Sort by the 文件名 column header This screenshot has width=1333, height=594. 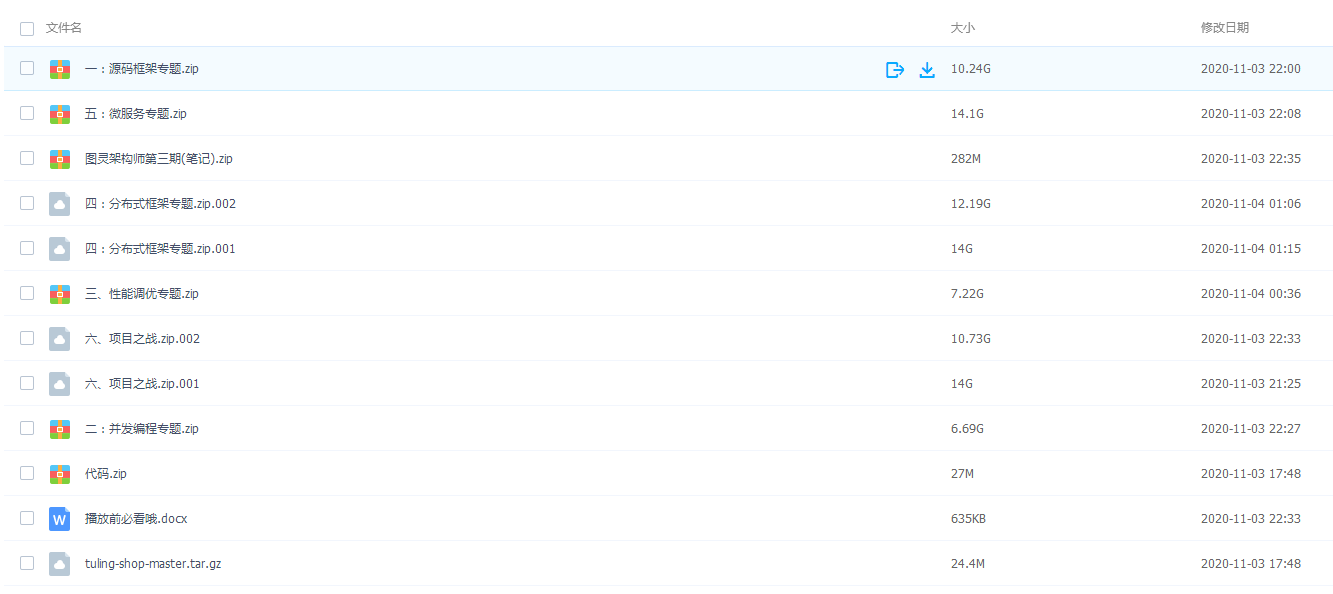64,28
